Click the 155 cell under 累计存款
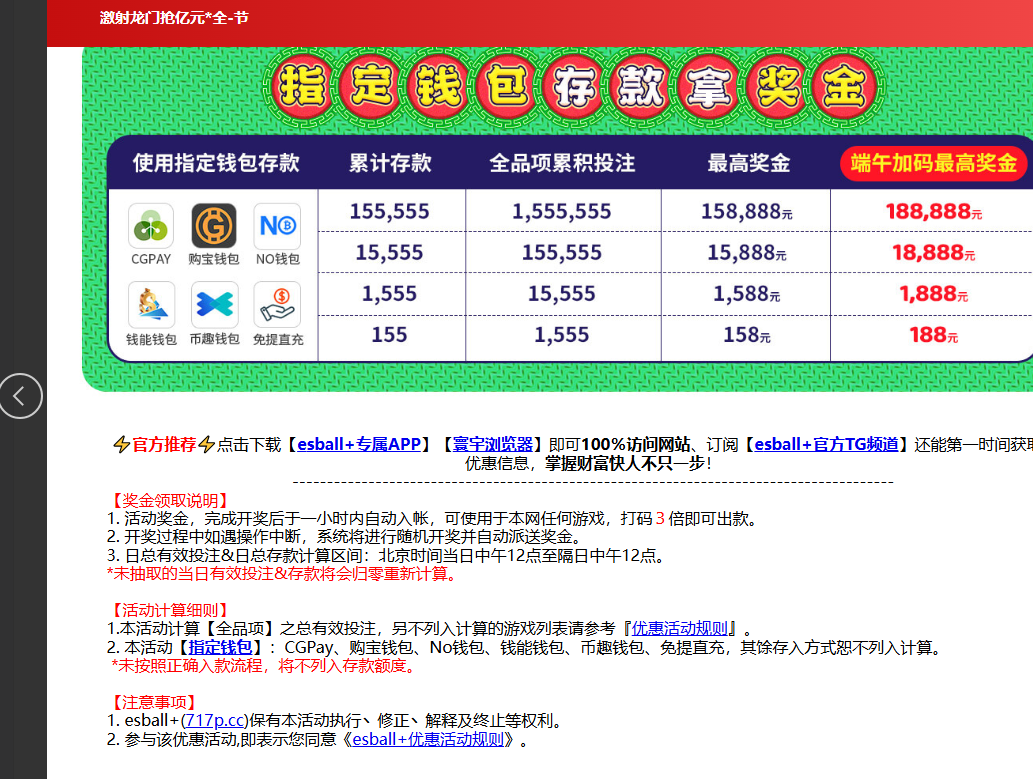Image resolution: width=1033 pixels, height=779 pixels. coord(389,334)
